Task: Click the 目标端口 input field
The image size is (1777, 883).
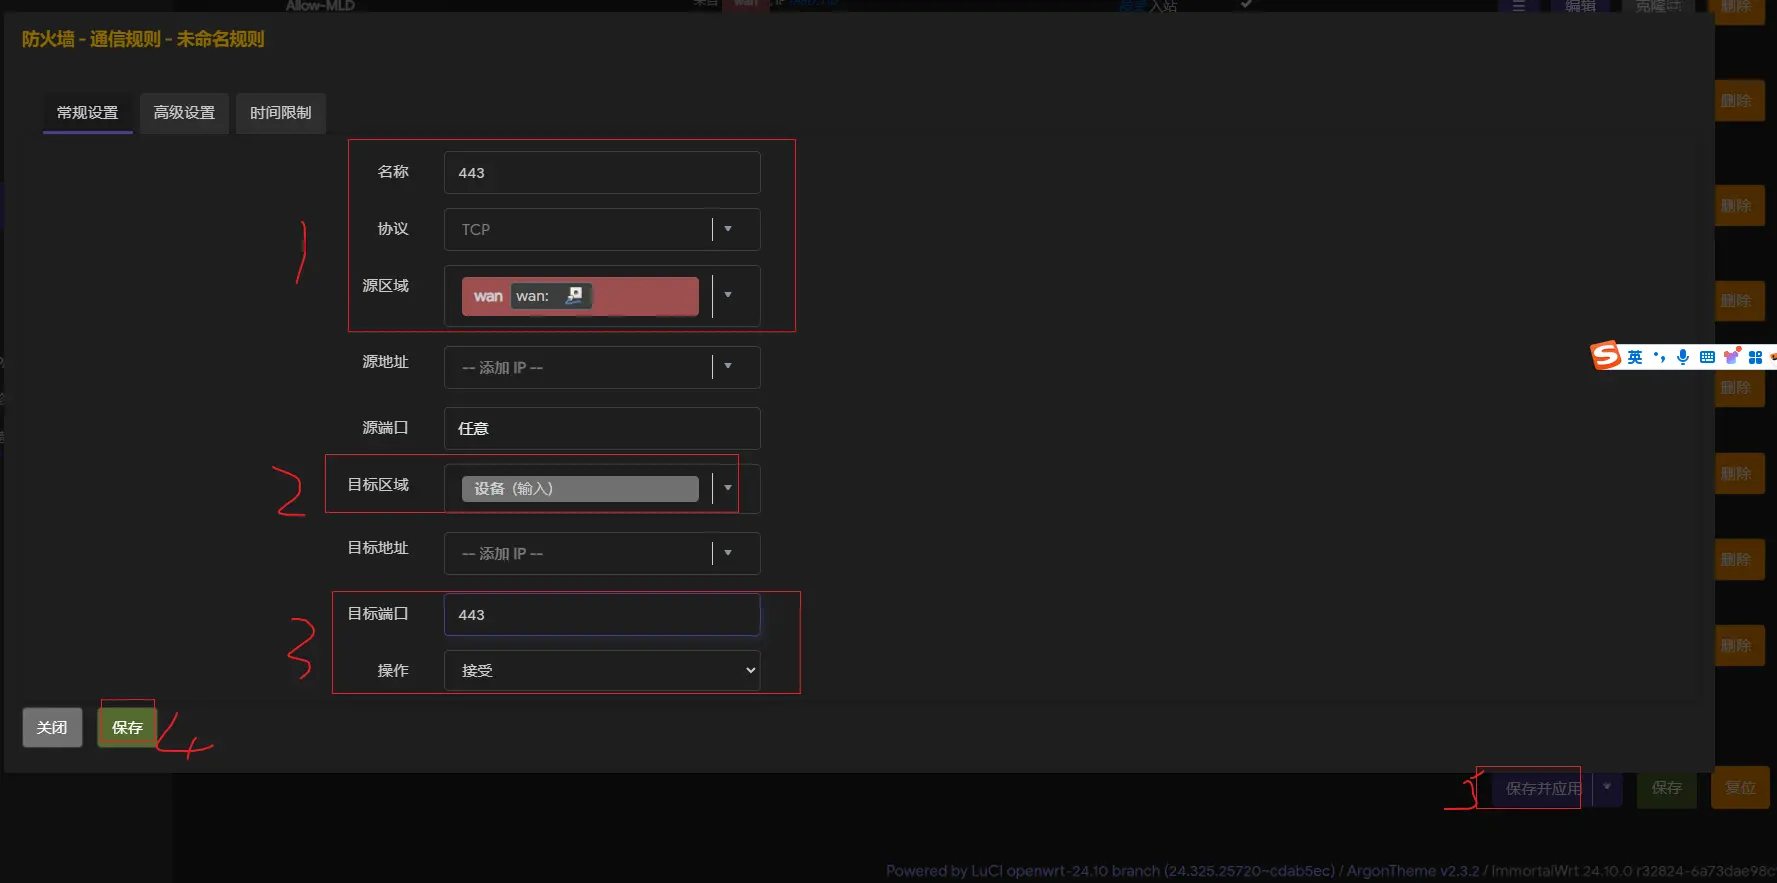Action: (x=601, y=615)
